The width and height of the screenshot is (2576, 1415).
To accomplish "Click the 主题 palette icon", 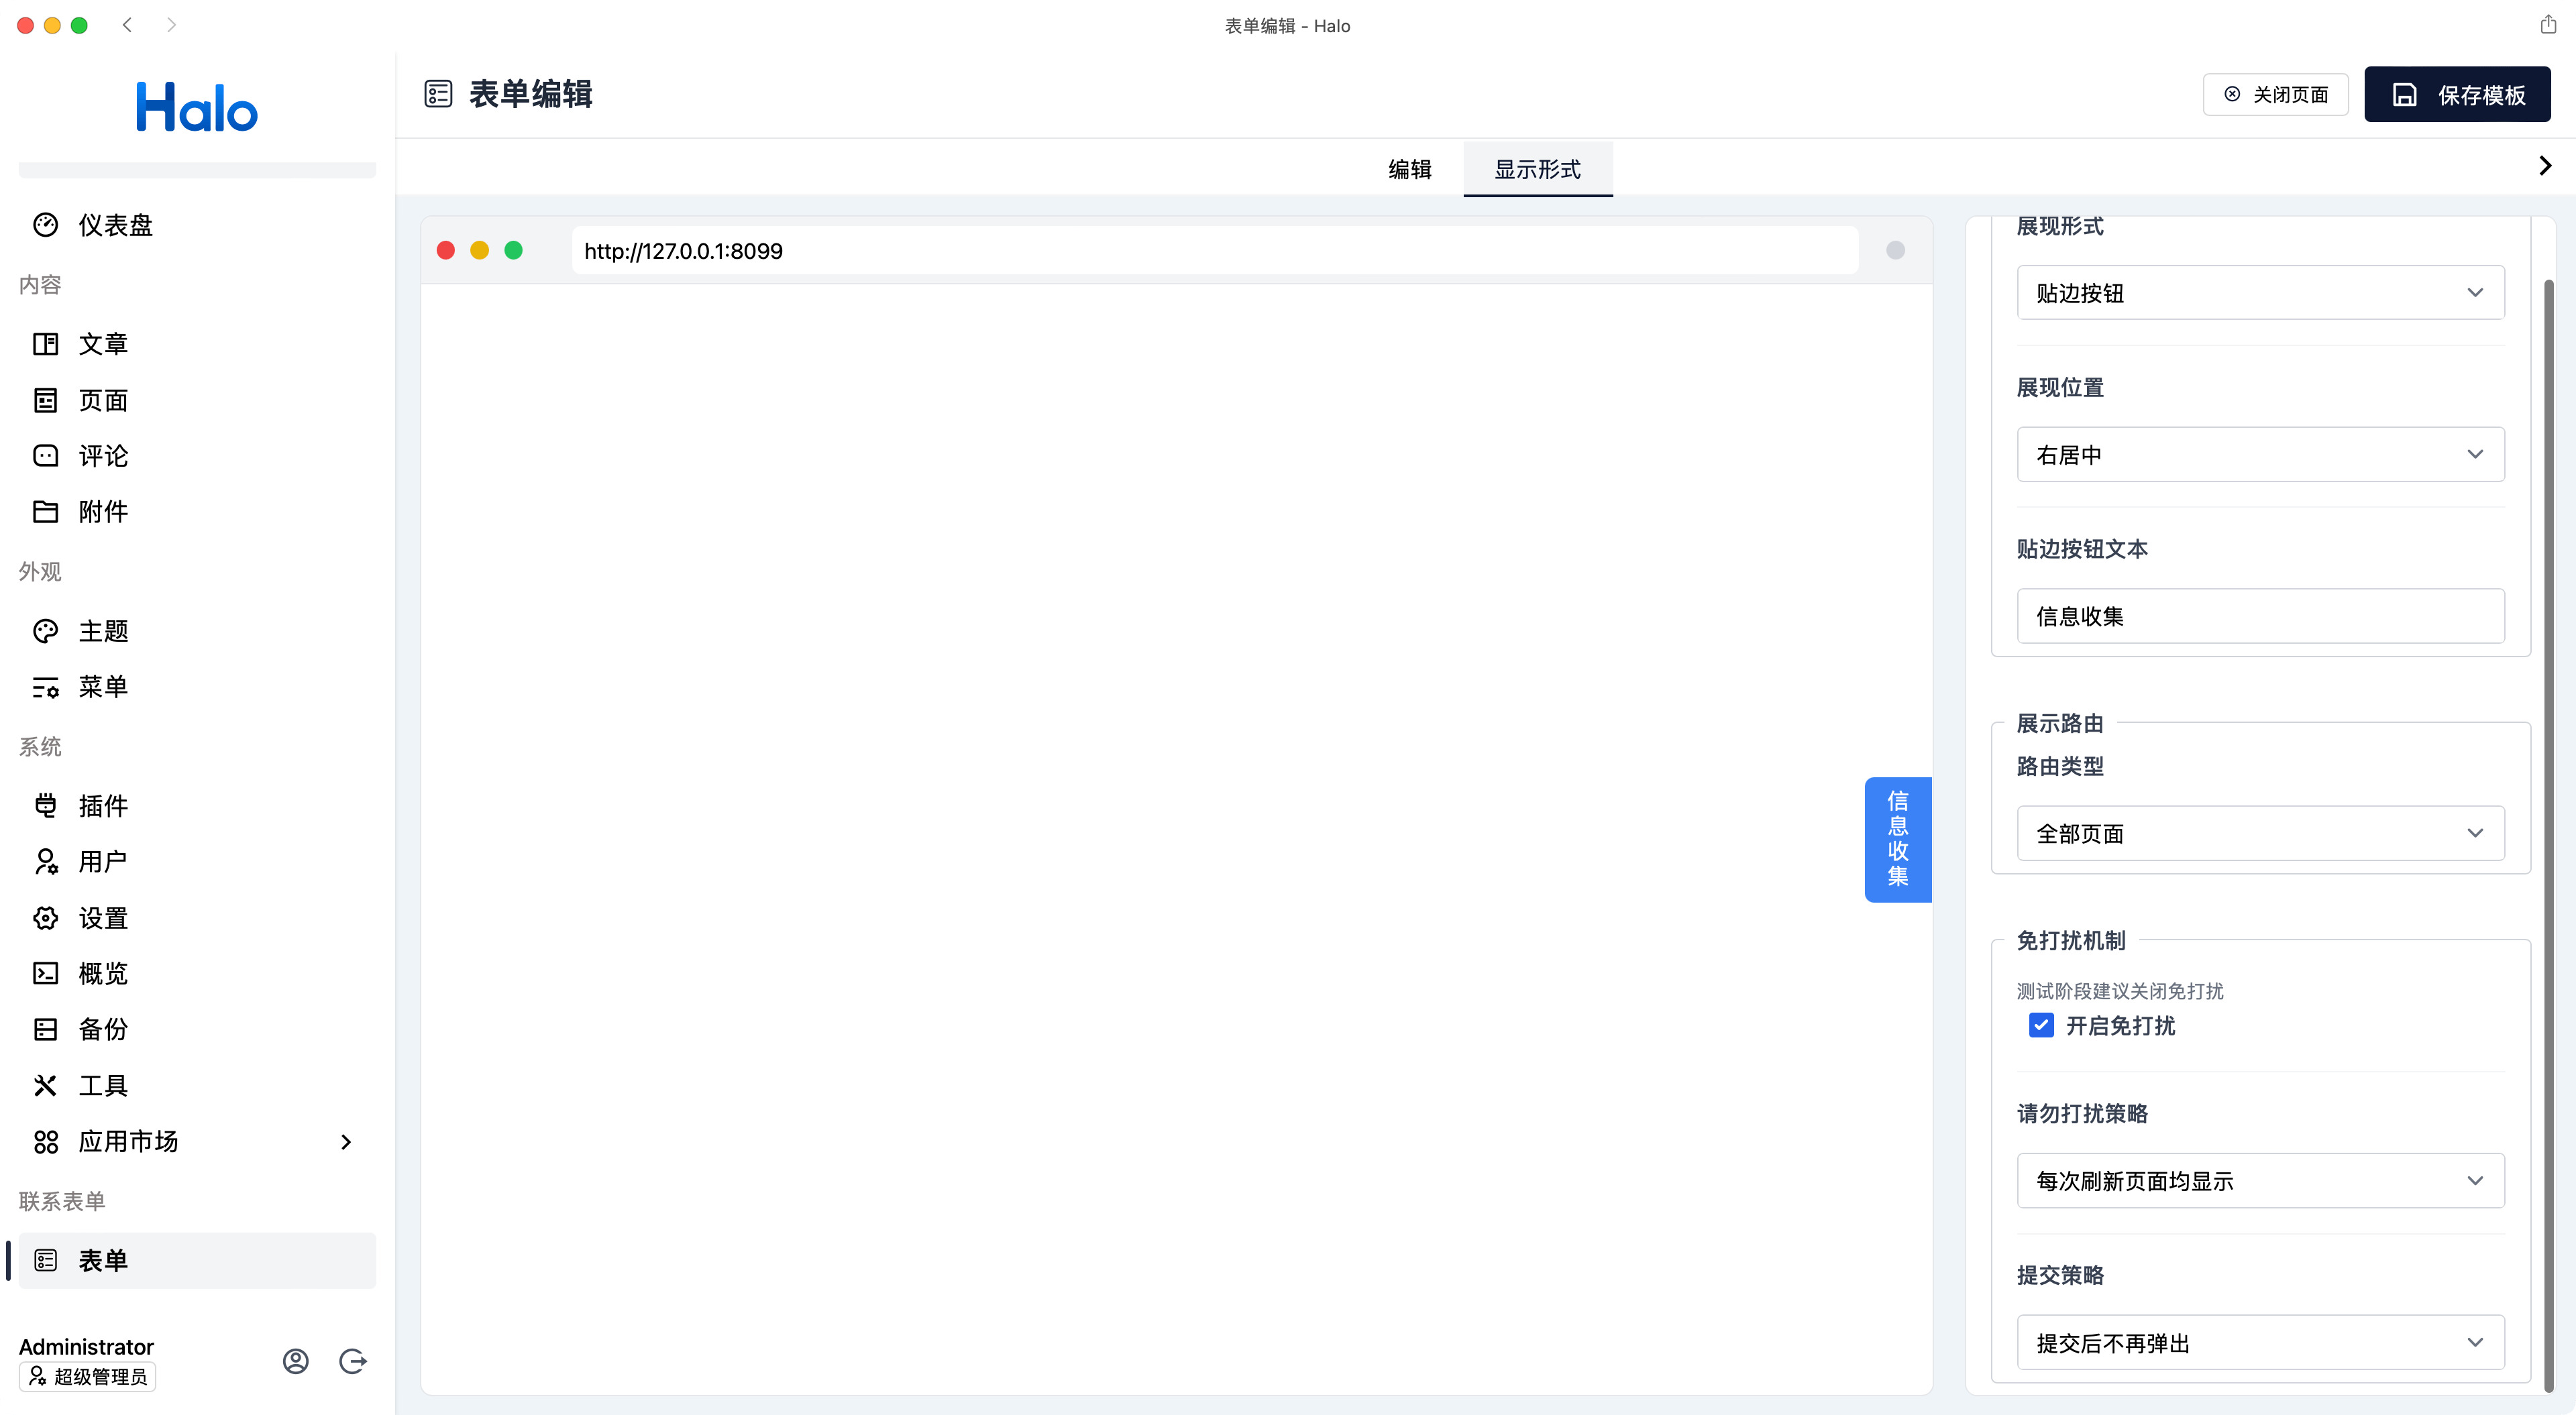I will 45,631.
